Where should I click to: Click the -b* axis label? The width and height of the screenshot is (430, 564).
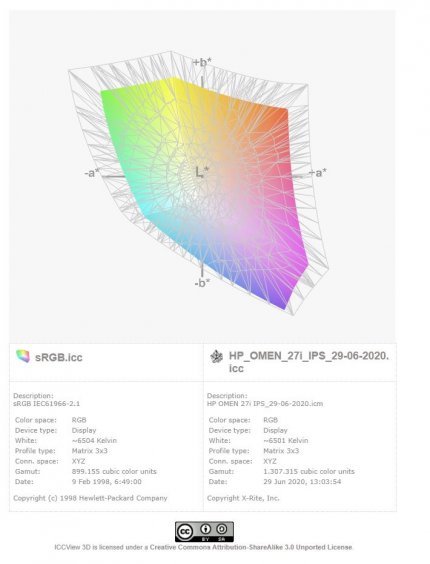tap(202, 283)
